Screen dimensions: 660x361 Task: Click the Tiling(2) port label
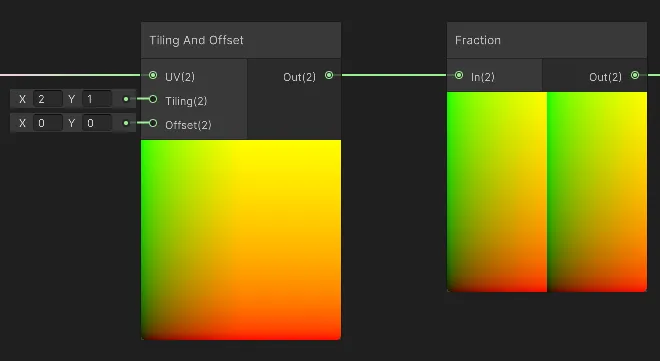(x=186, y=101)
